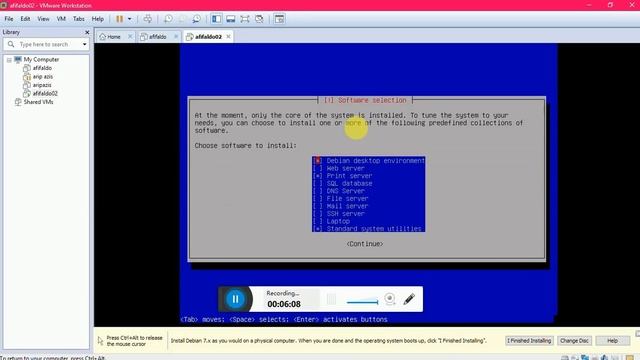Open the View menu
The width and height of the screenshot is (640, 360).
(43, 19)
